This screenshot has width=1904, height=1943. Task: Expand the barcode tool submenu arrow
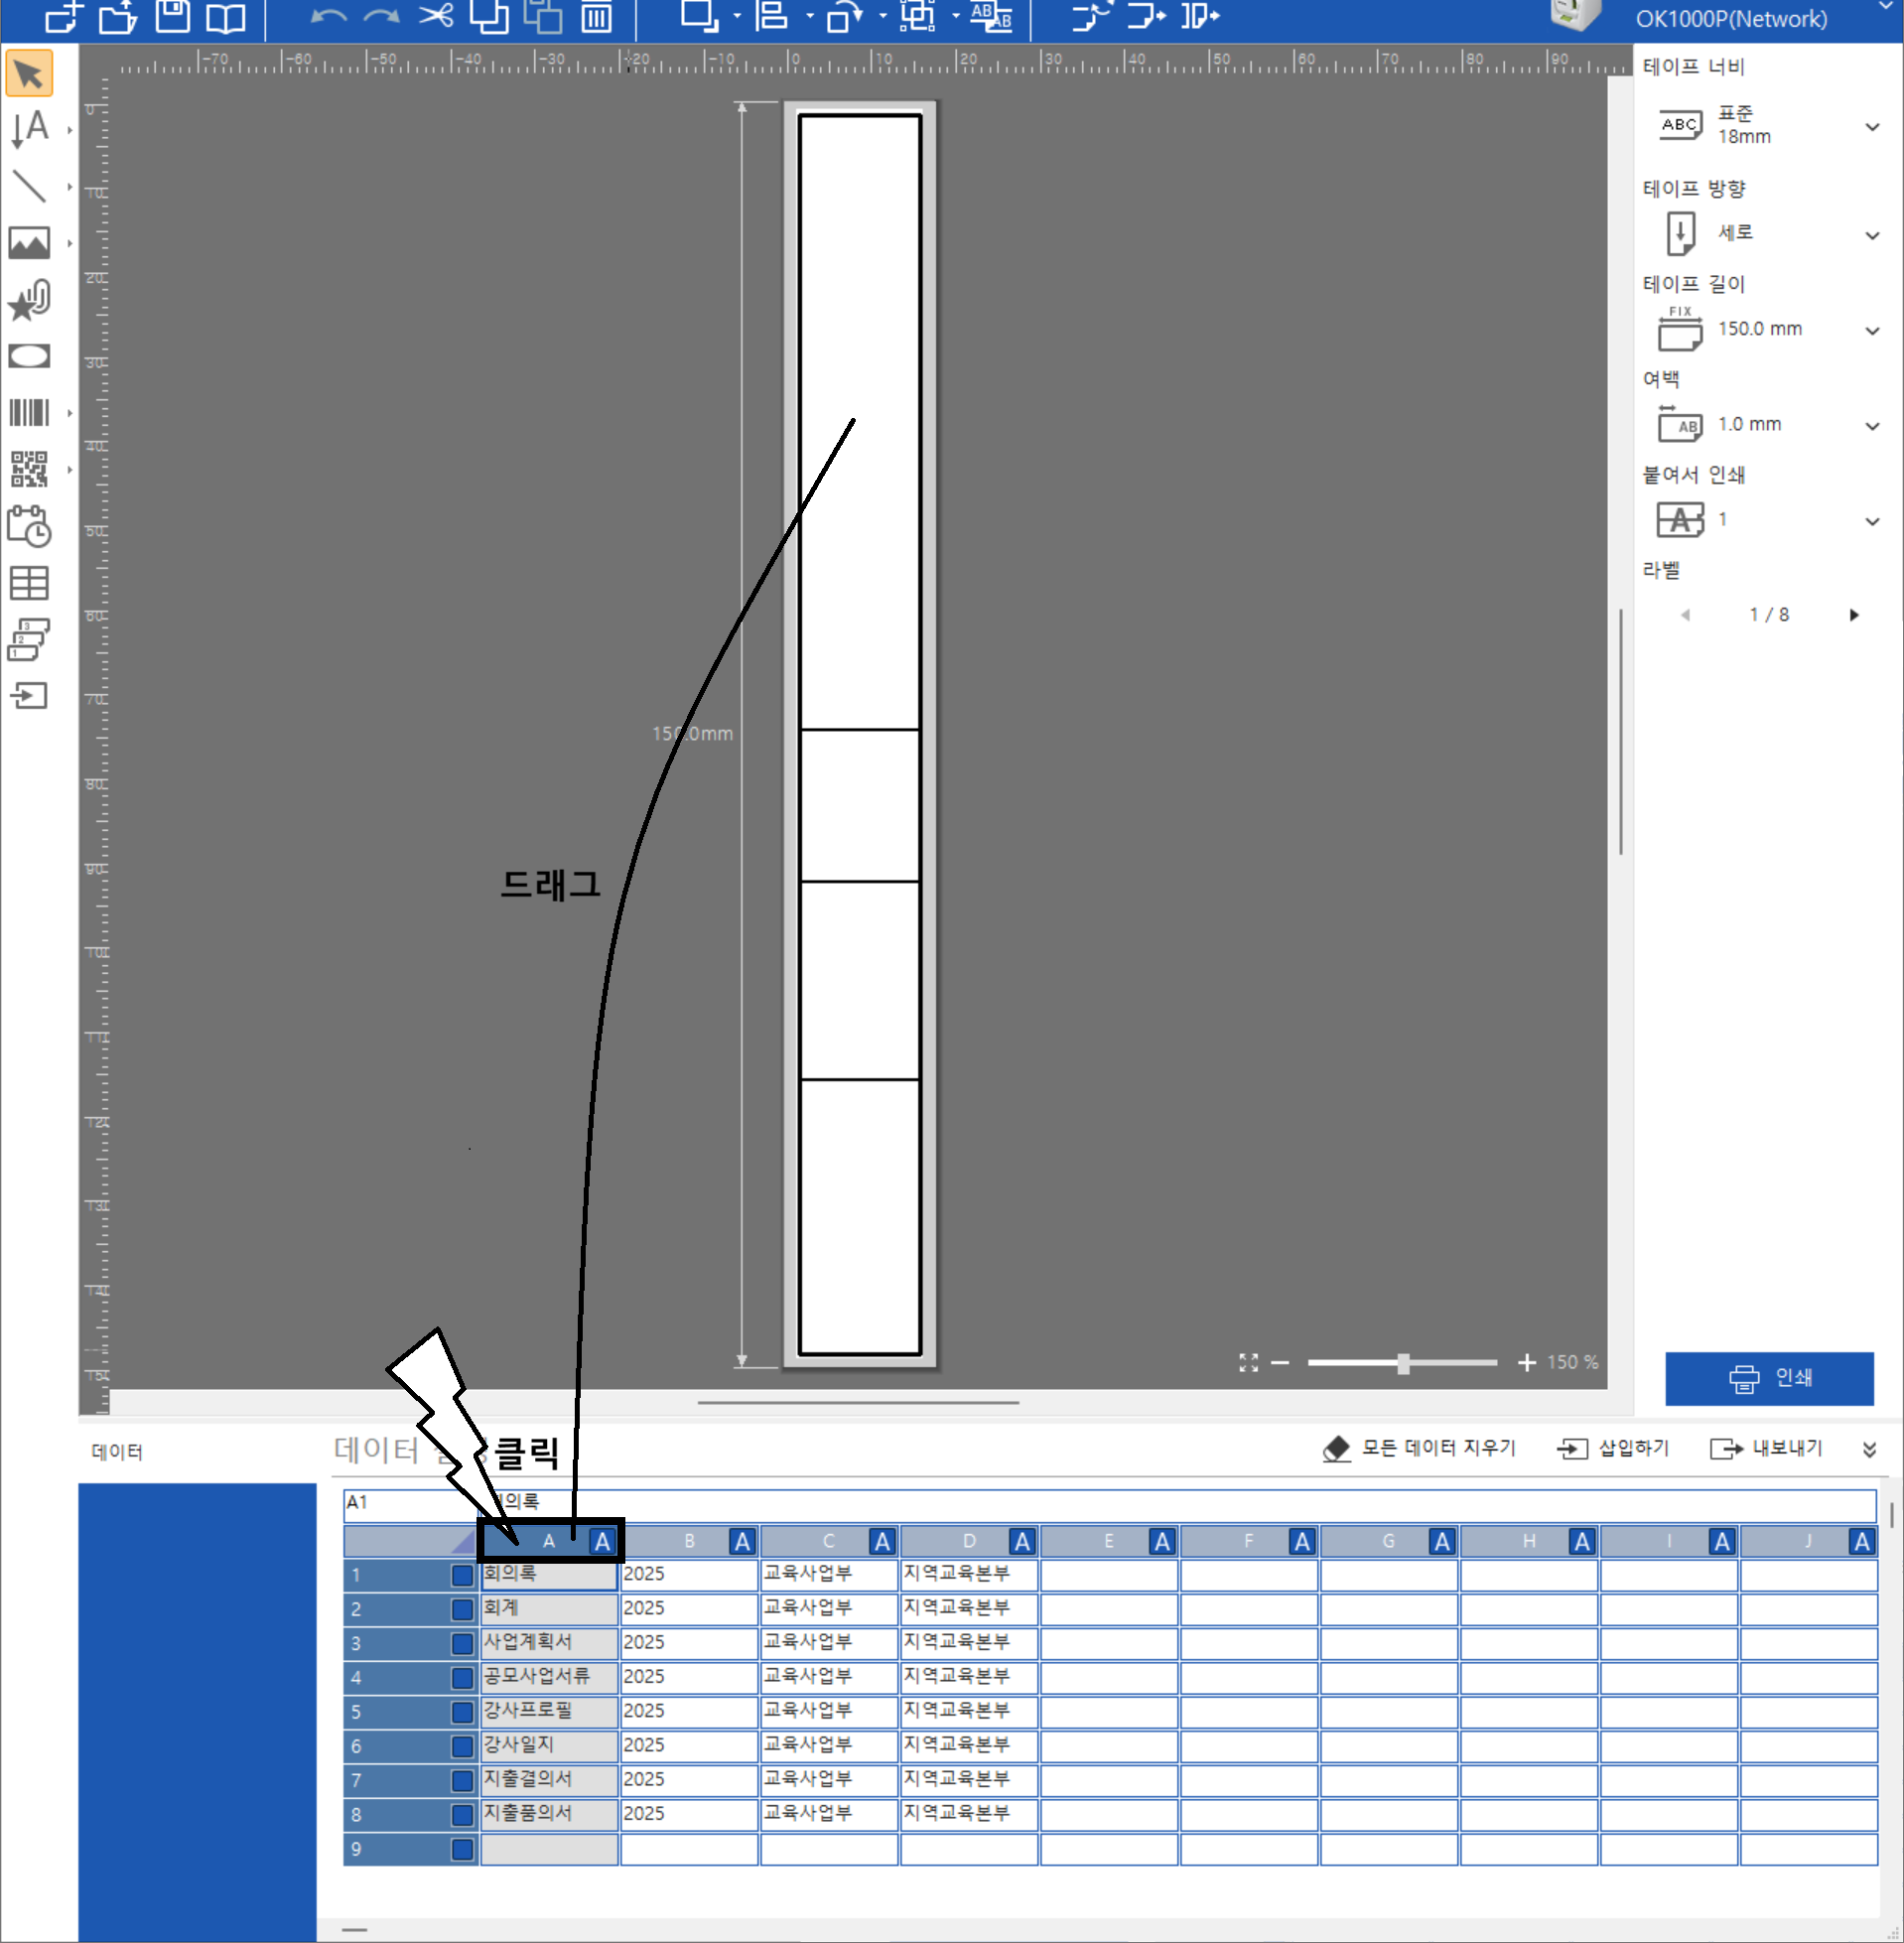tap(69, 413)
